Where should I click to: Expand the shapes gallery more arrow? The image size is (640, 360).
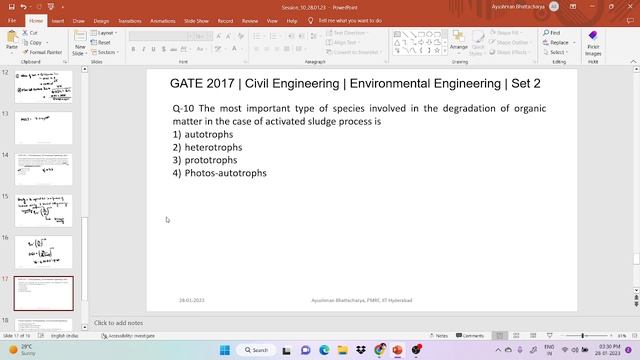[445, 51]
